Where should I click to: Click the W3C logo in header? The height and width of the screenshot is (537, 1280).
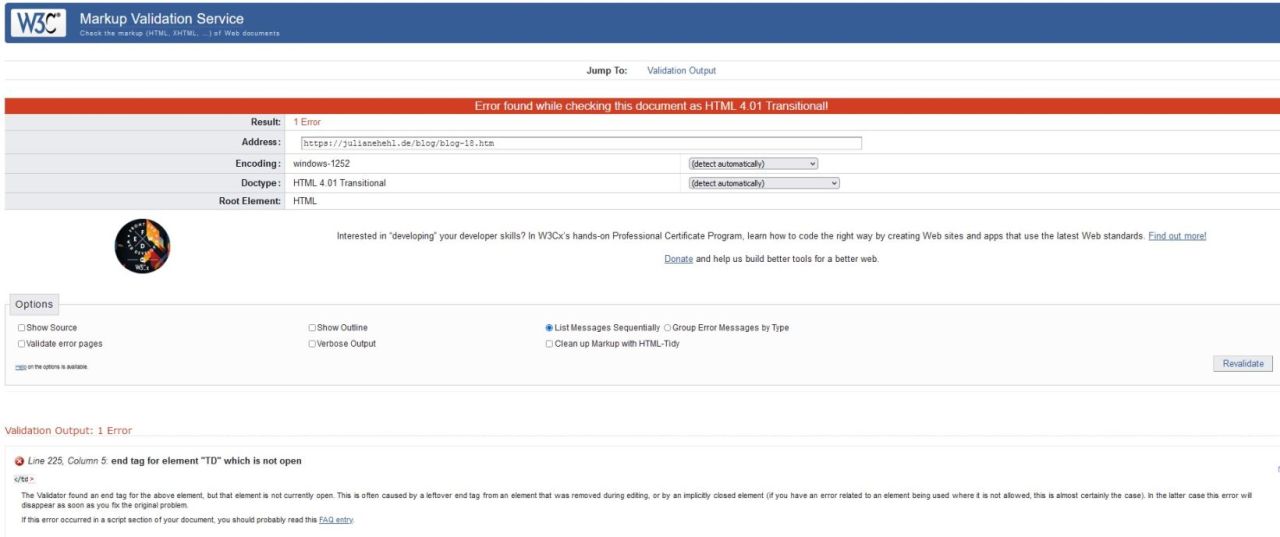click(38, 23)
